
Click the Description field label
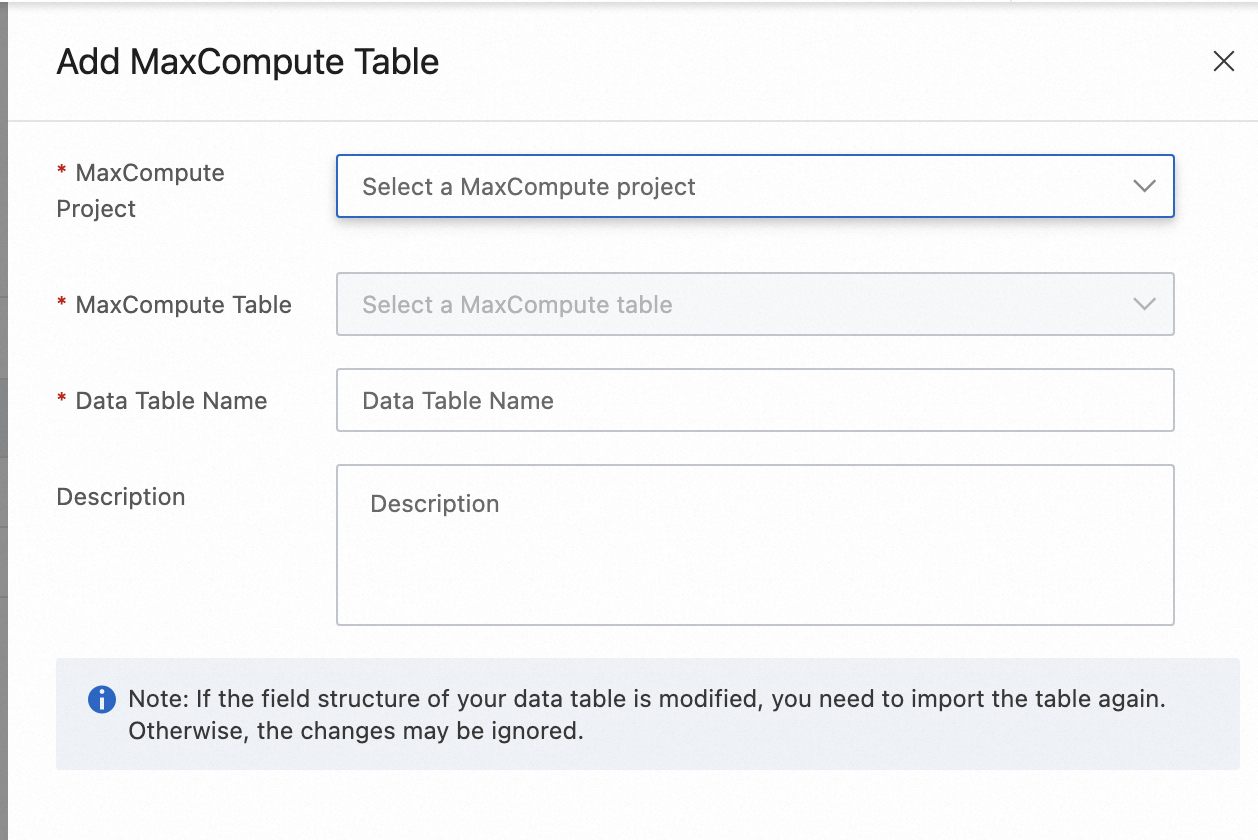pos(121,497)
